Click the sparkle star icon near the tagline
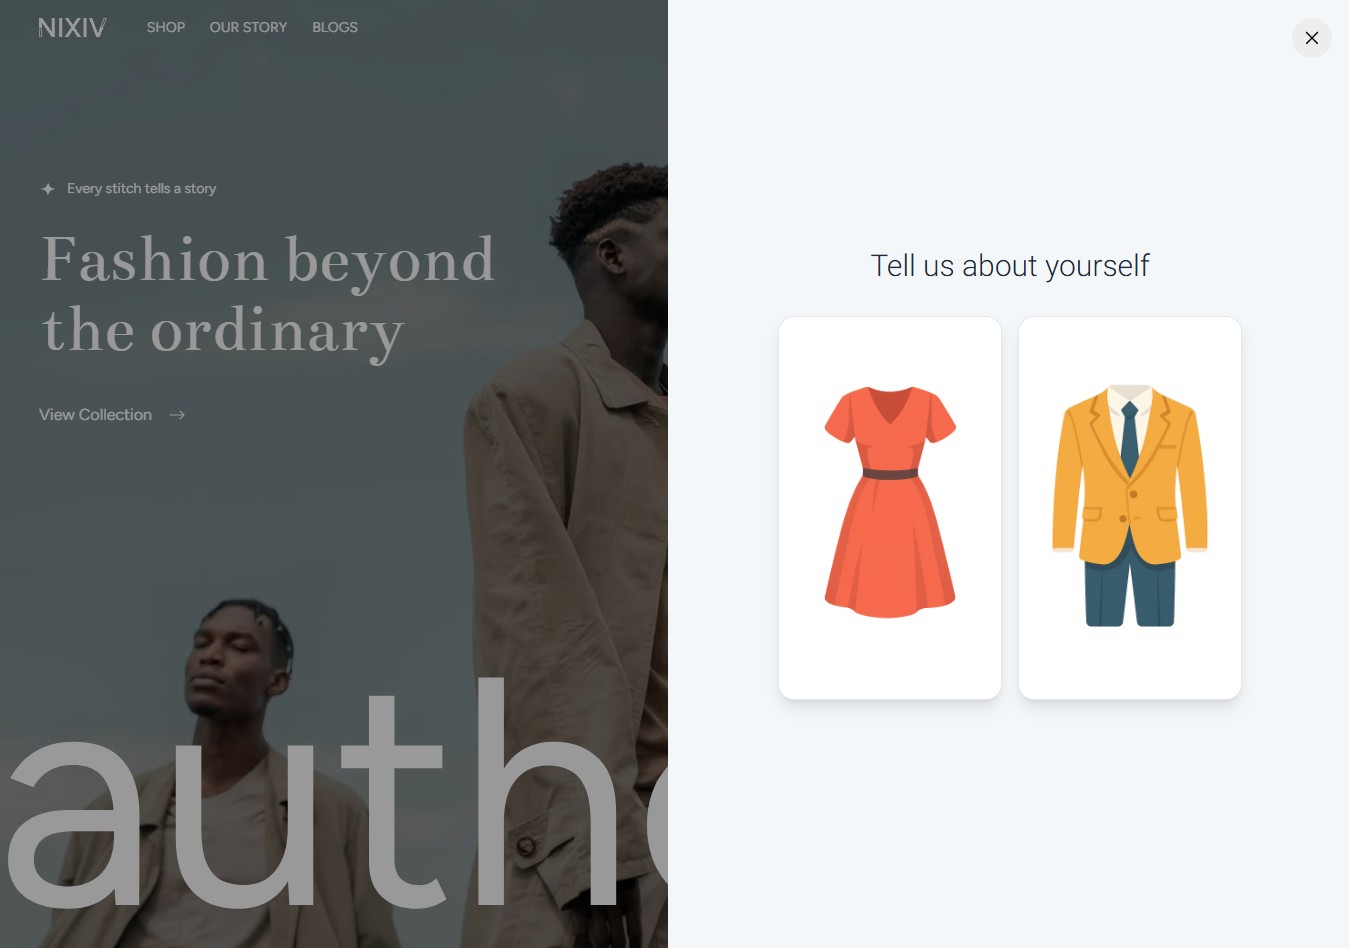This screenshot has height=948, width=1349. [x=47, y=189]
